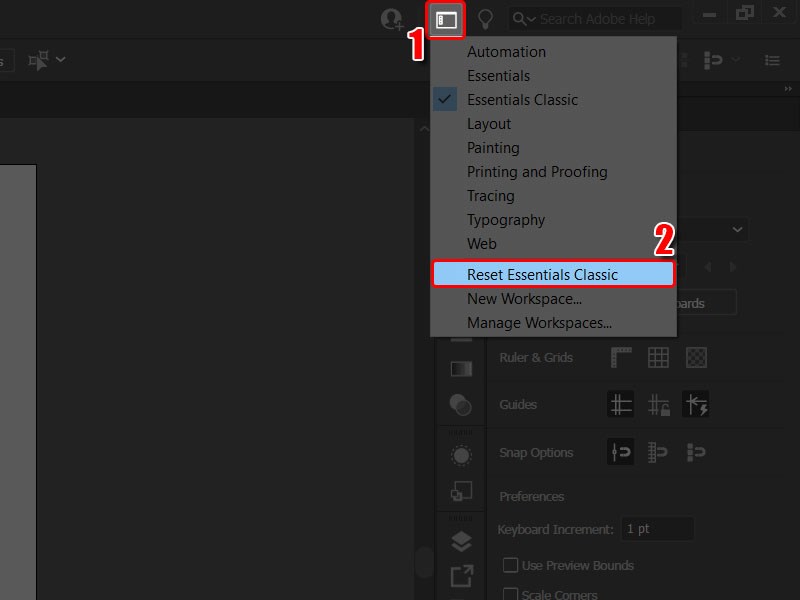Screen dimensions: 800x600
Task: Check the Use Preview Bounds checkbox
Action: (x=510, y=565)
